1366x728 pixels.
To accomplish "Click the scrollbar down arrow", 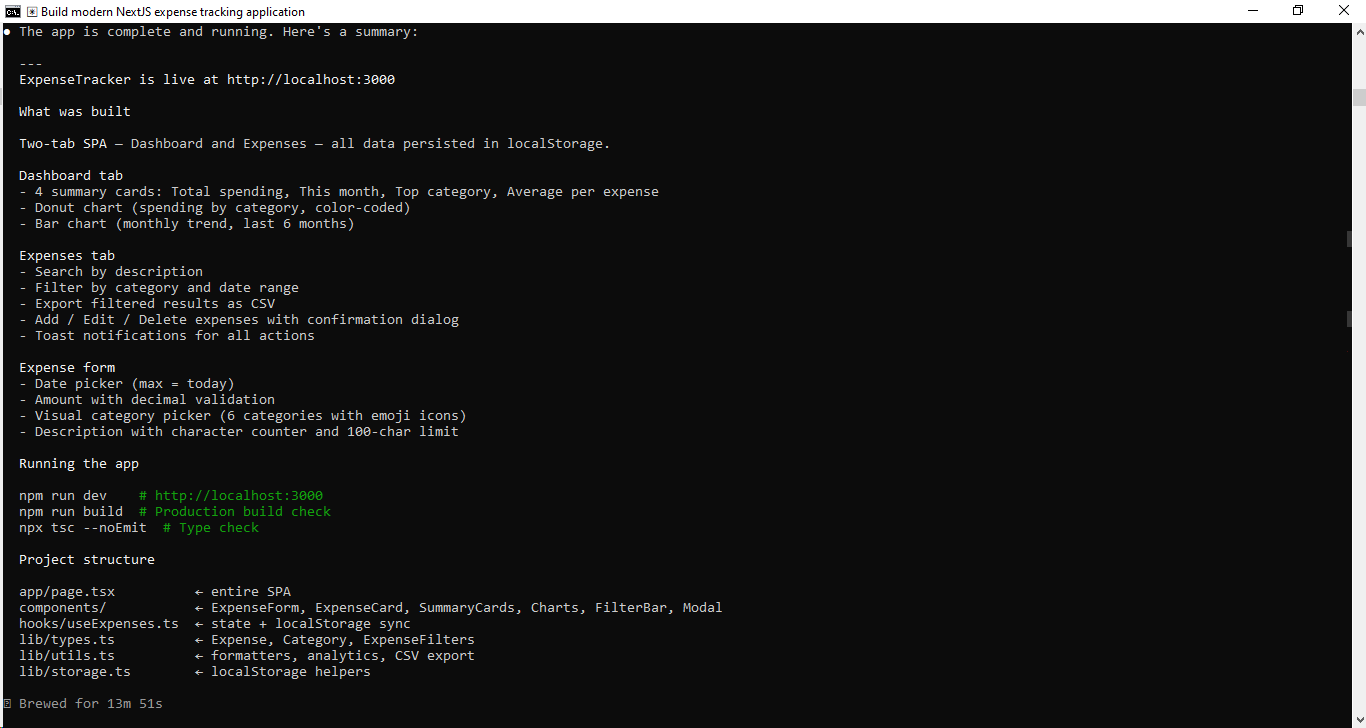I will 1358,720.
